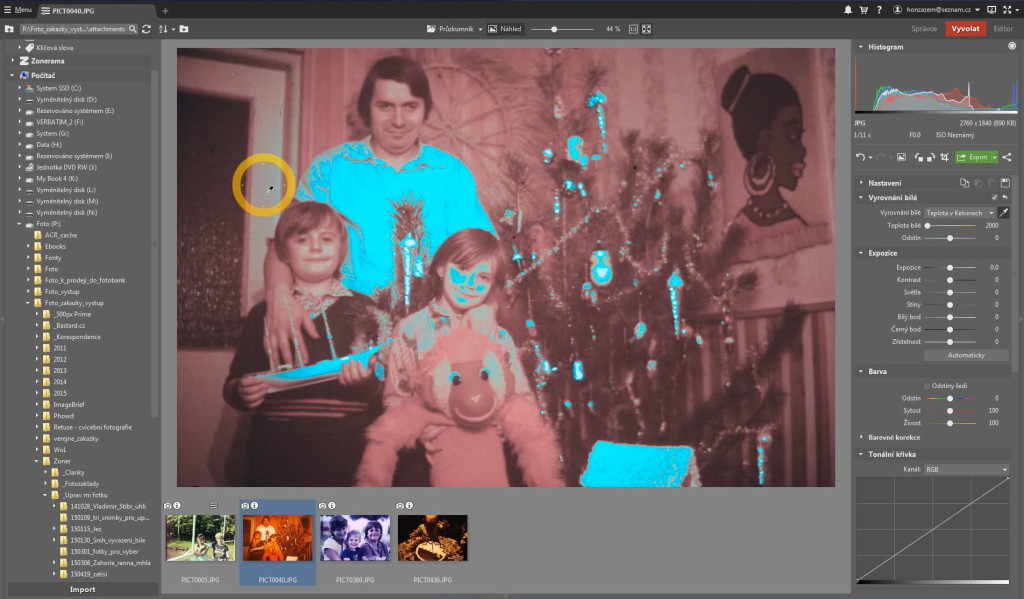1024x599 pixels.
Task: Enable the Odstíny šedi checkbox
Action: coord(927,385)
